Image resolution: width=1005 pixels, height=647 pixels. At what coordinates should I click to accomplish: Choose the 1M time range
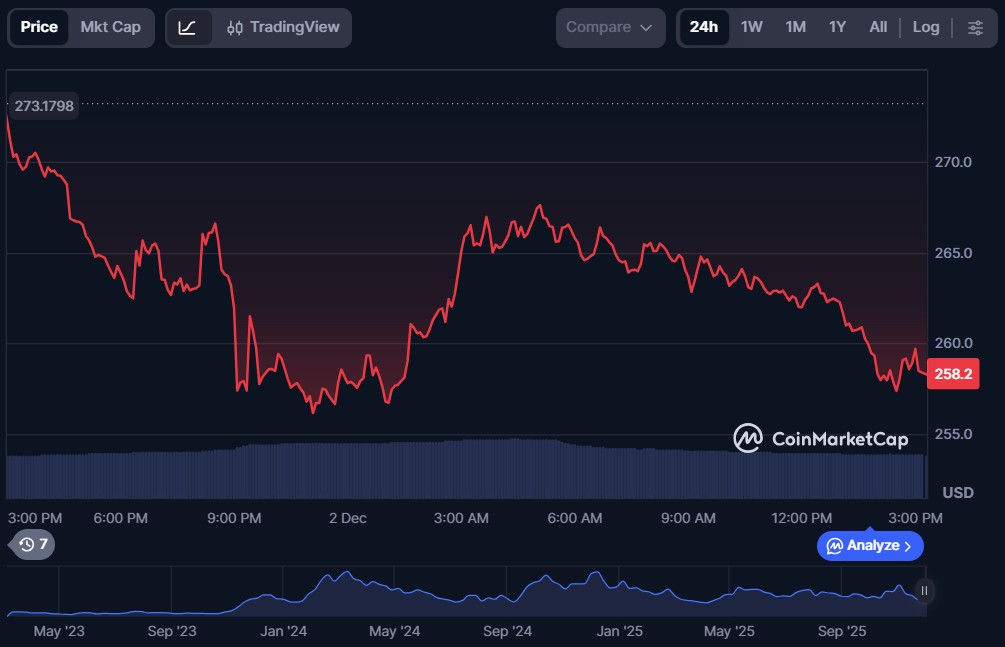[x=795, y=27]
